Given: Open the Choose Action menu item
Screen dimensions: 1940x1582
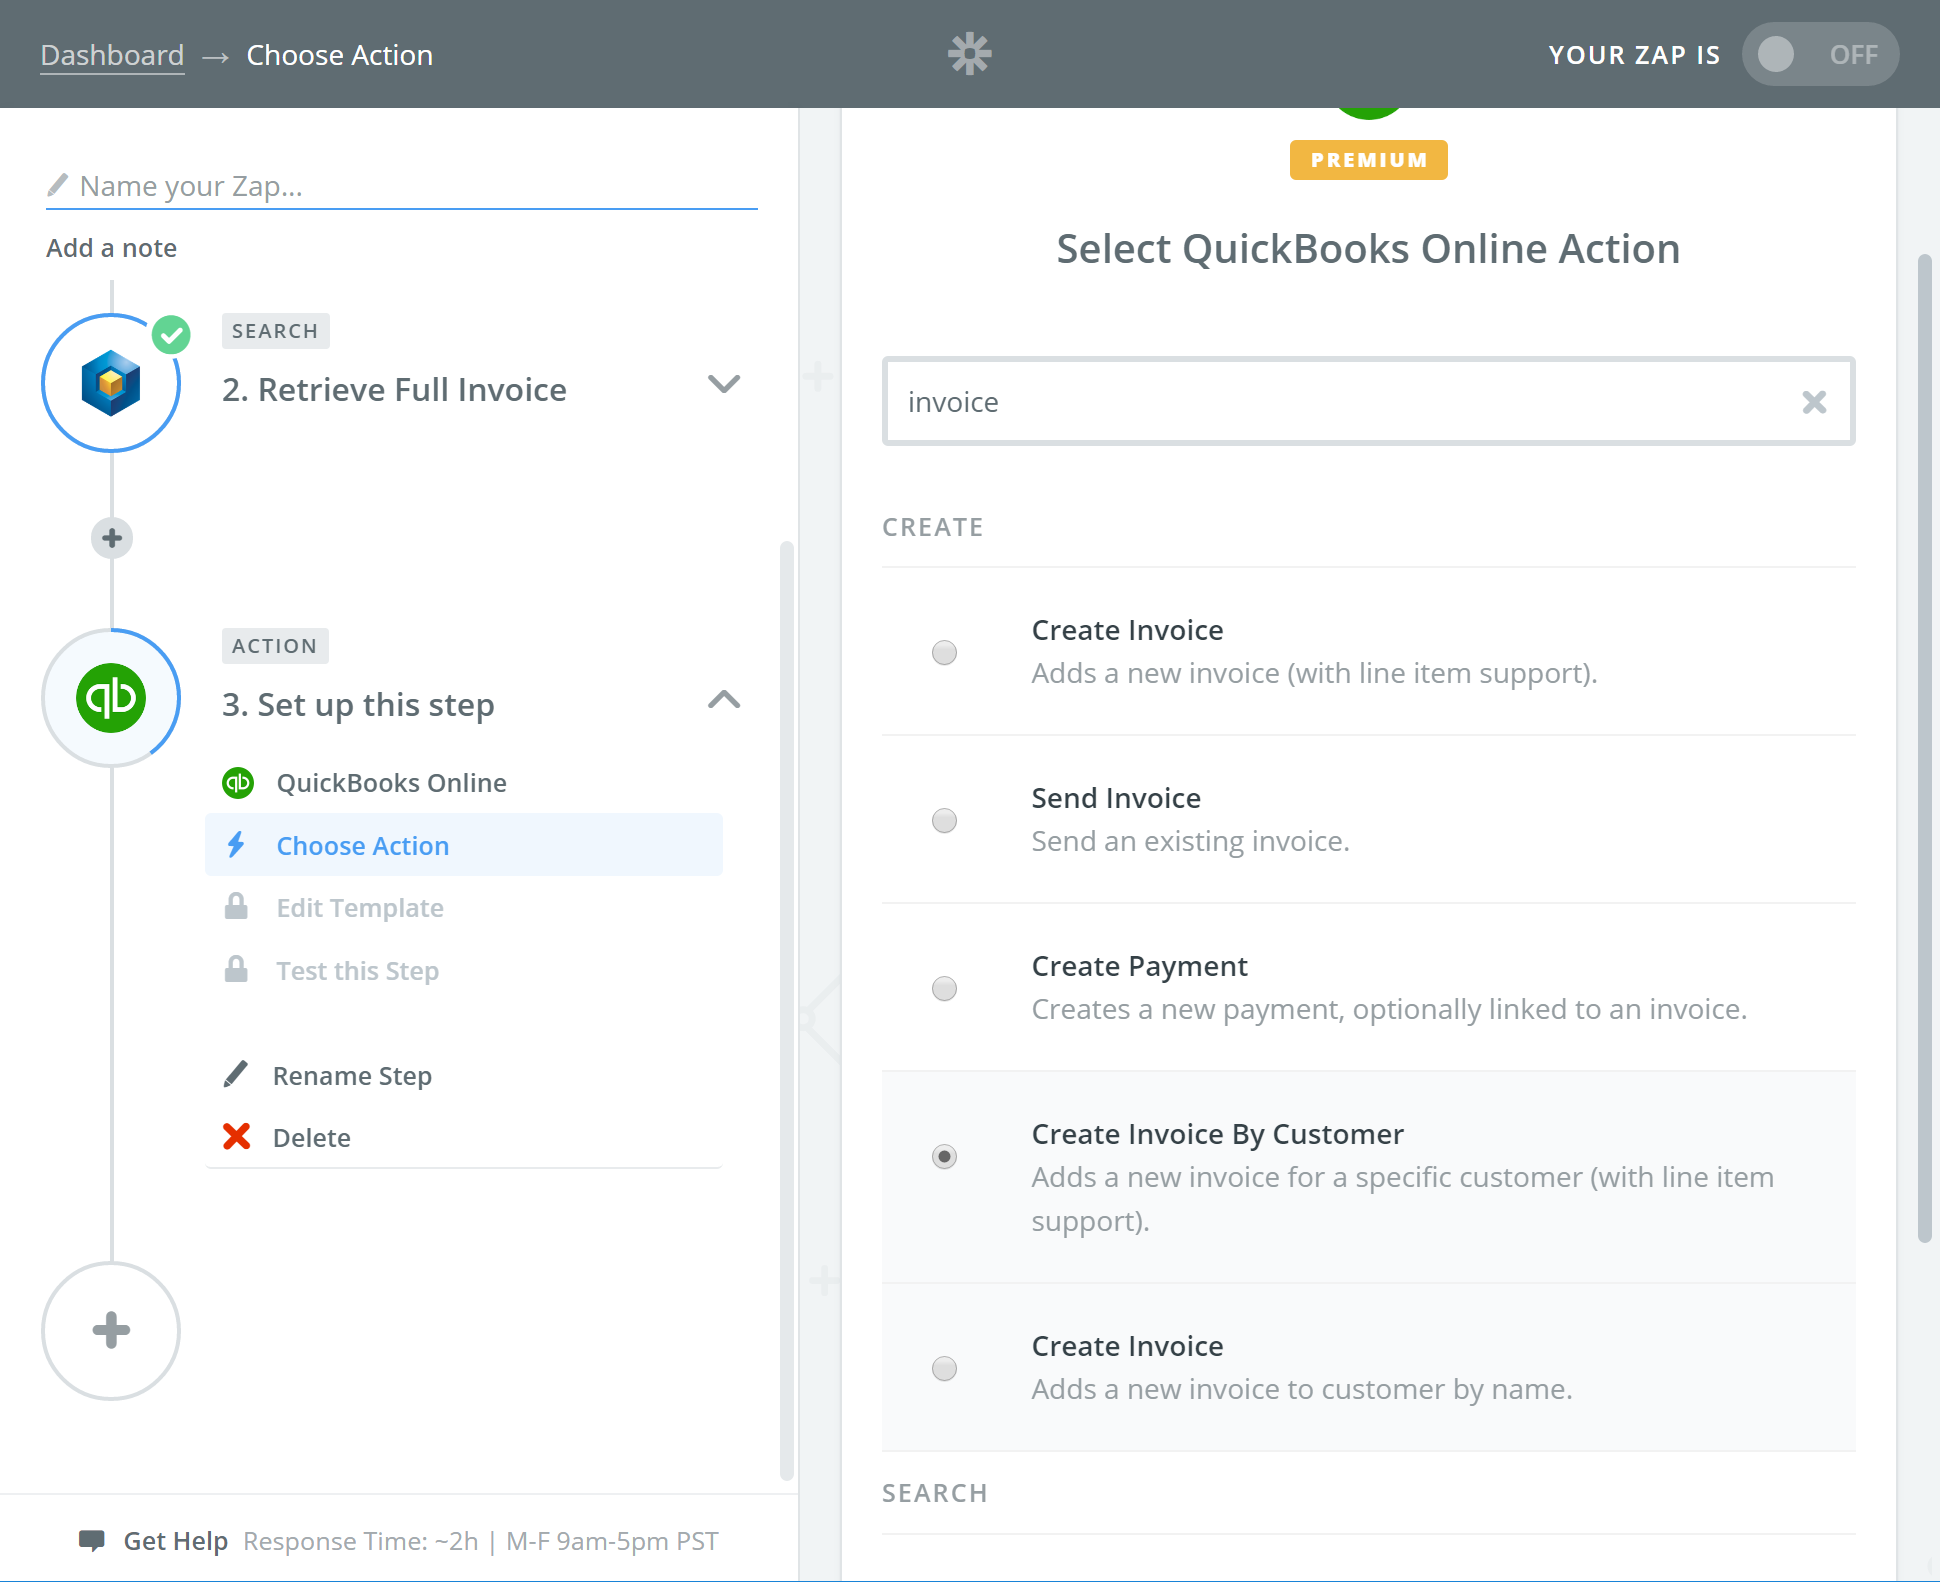Looking at the screenshot, I should point(464,845).
